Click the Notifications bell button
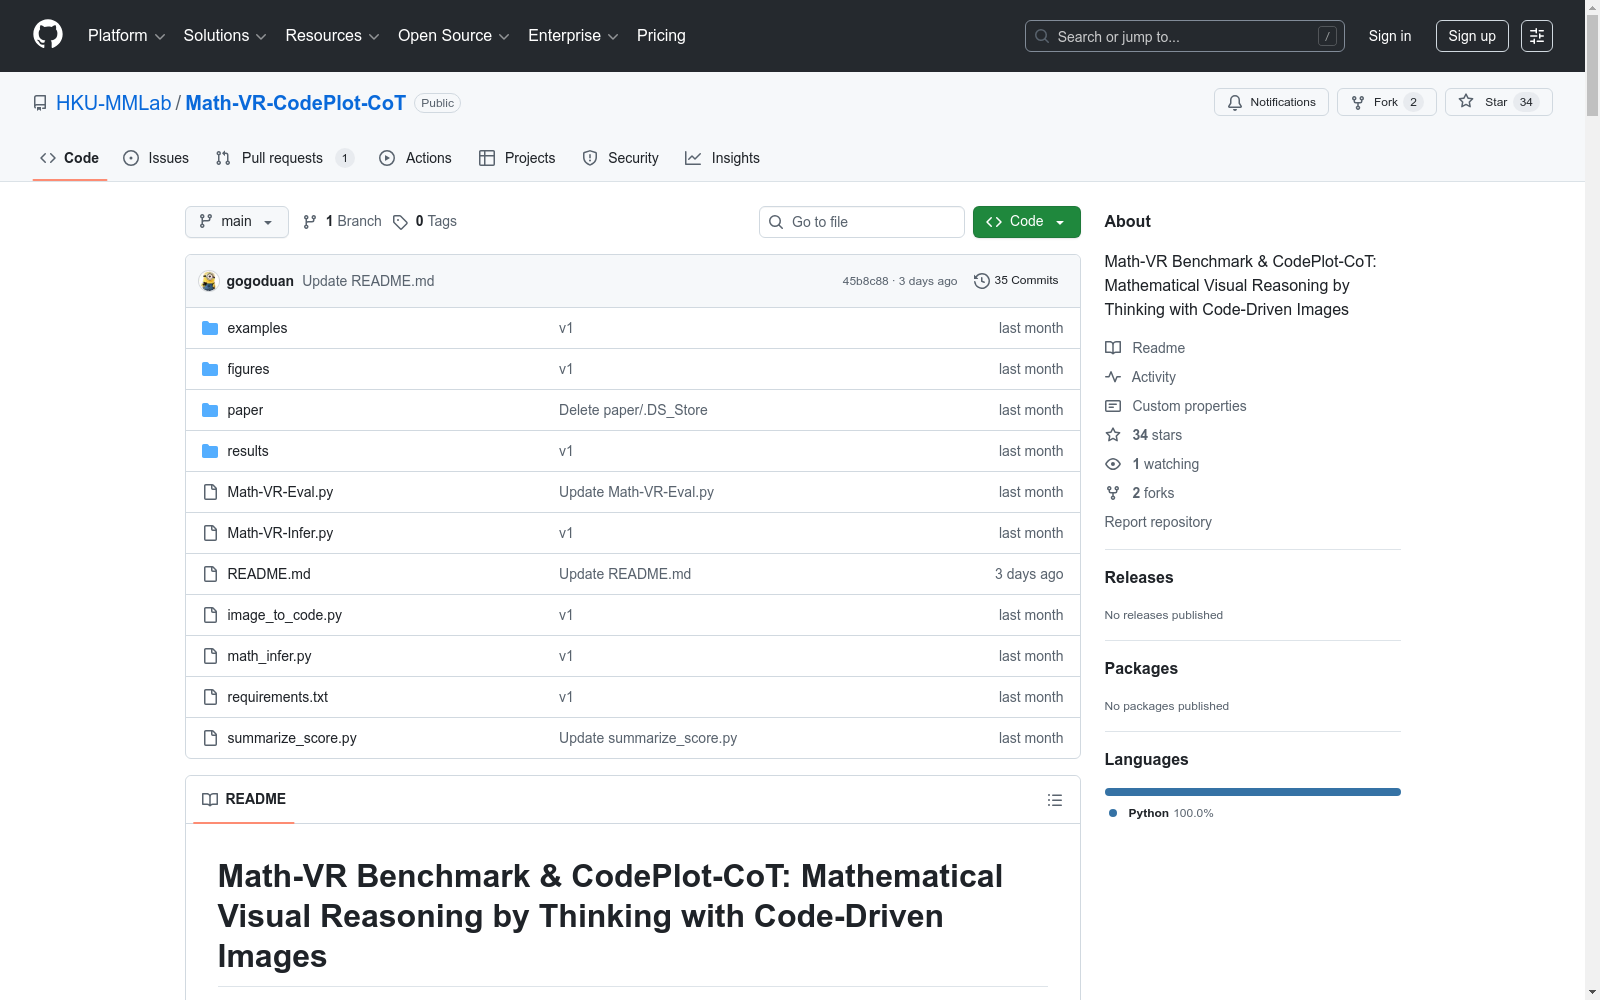The image size is (1600, 1000). [x=1271, y=102]
